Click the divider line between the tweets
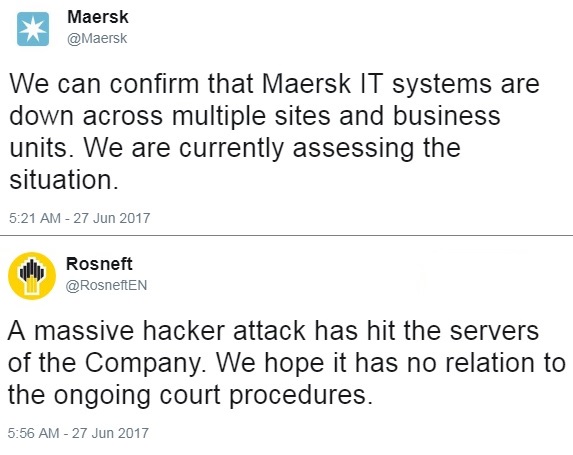This screenshot has width=573, height=455. click(286, 235)
